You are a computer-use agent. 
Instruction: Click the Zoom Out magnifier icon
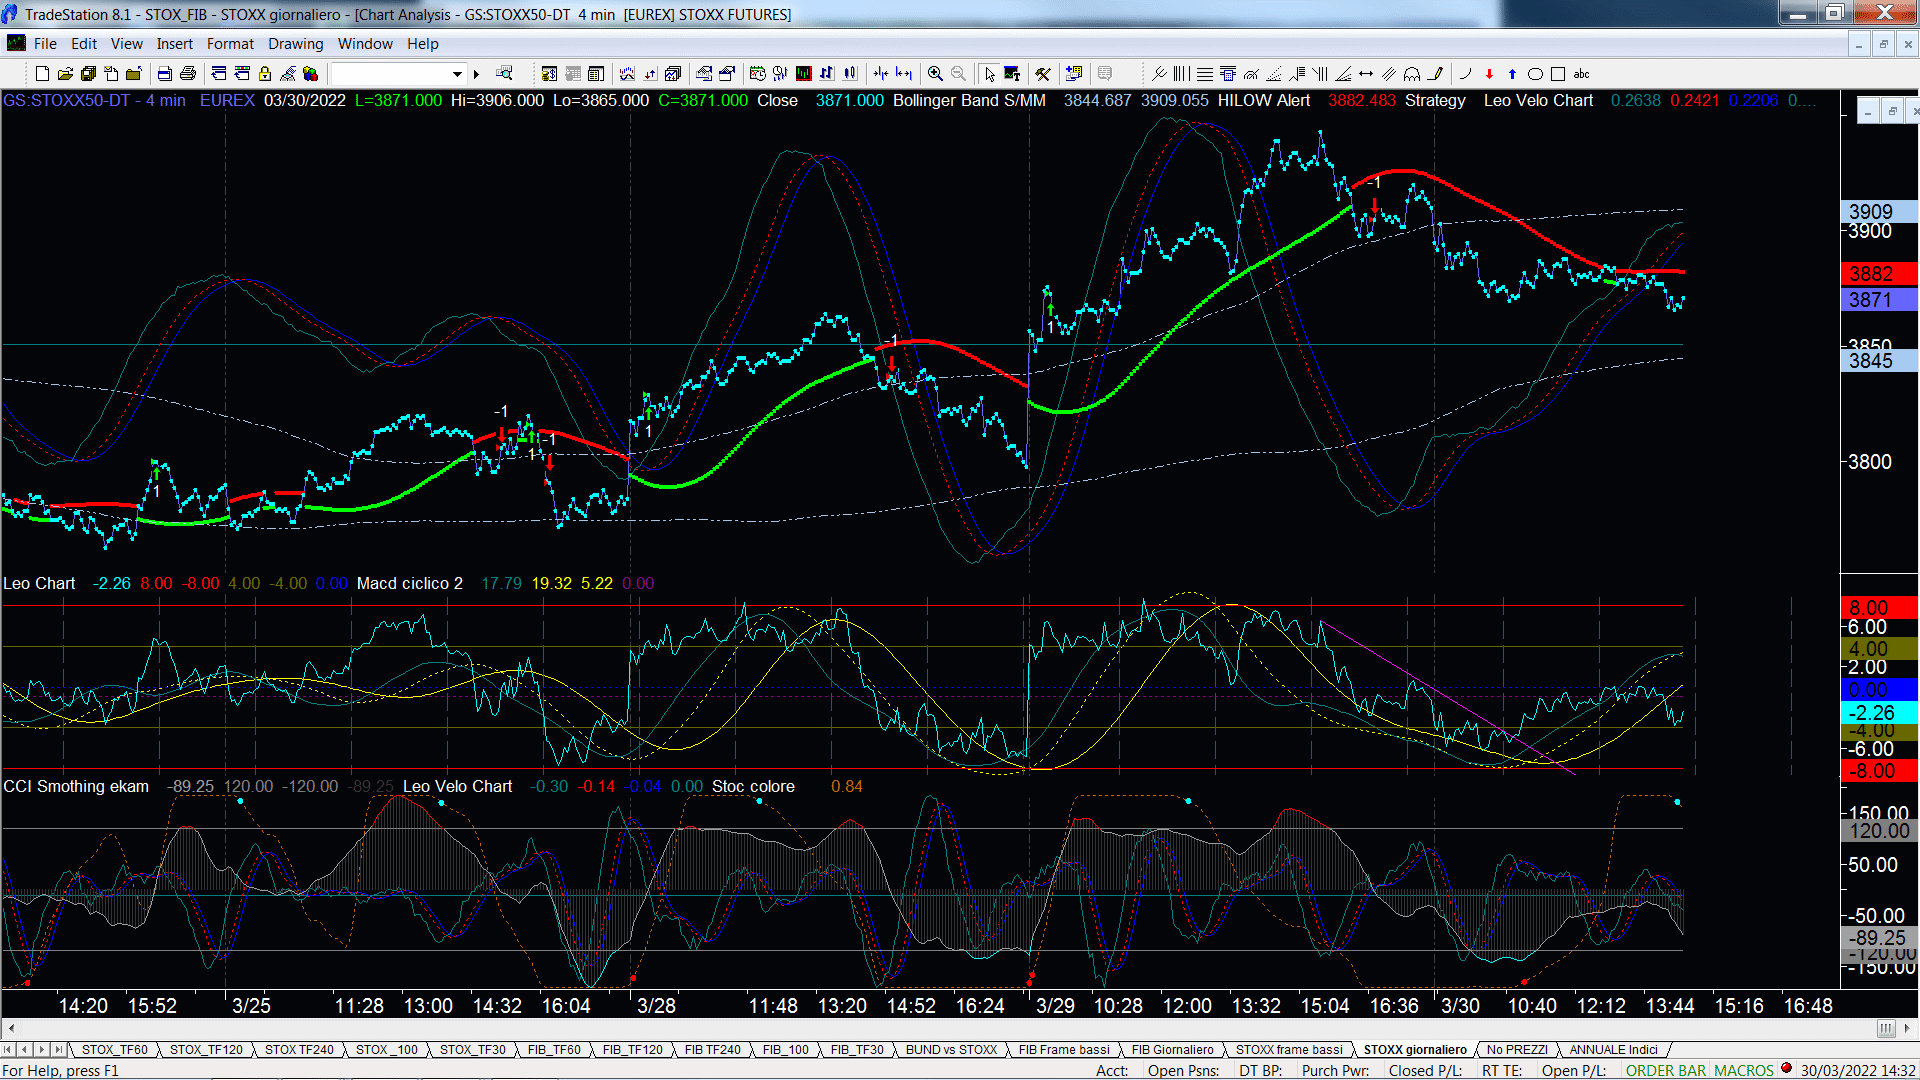pyautogui.click(x=958, y=74)
